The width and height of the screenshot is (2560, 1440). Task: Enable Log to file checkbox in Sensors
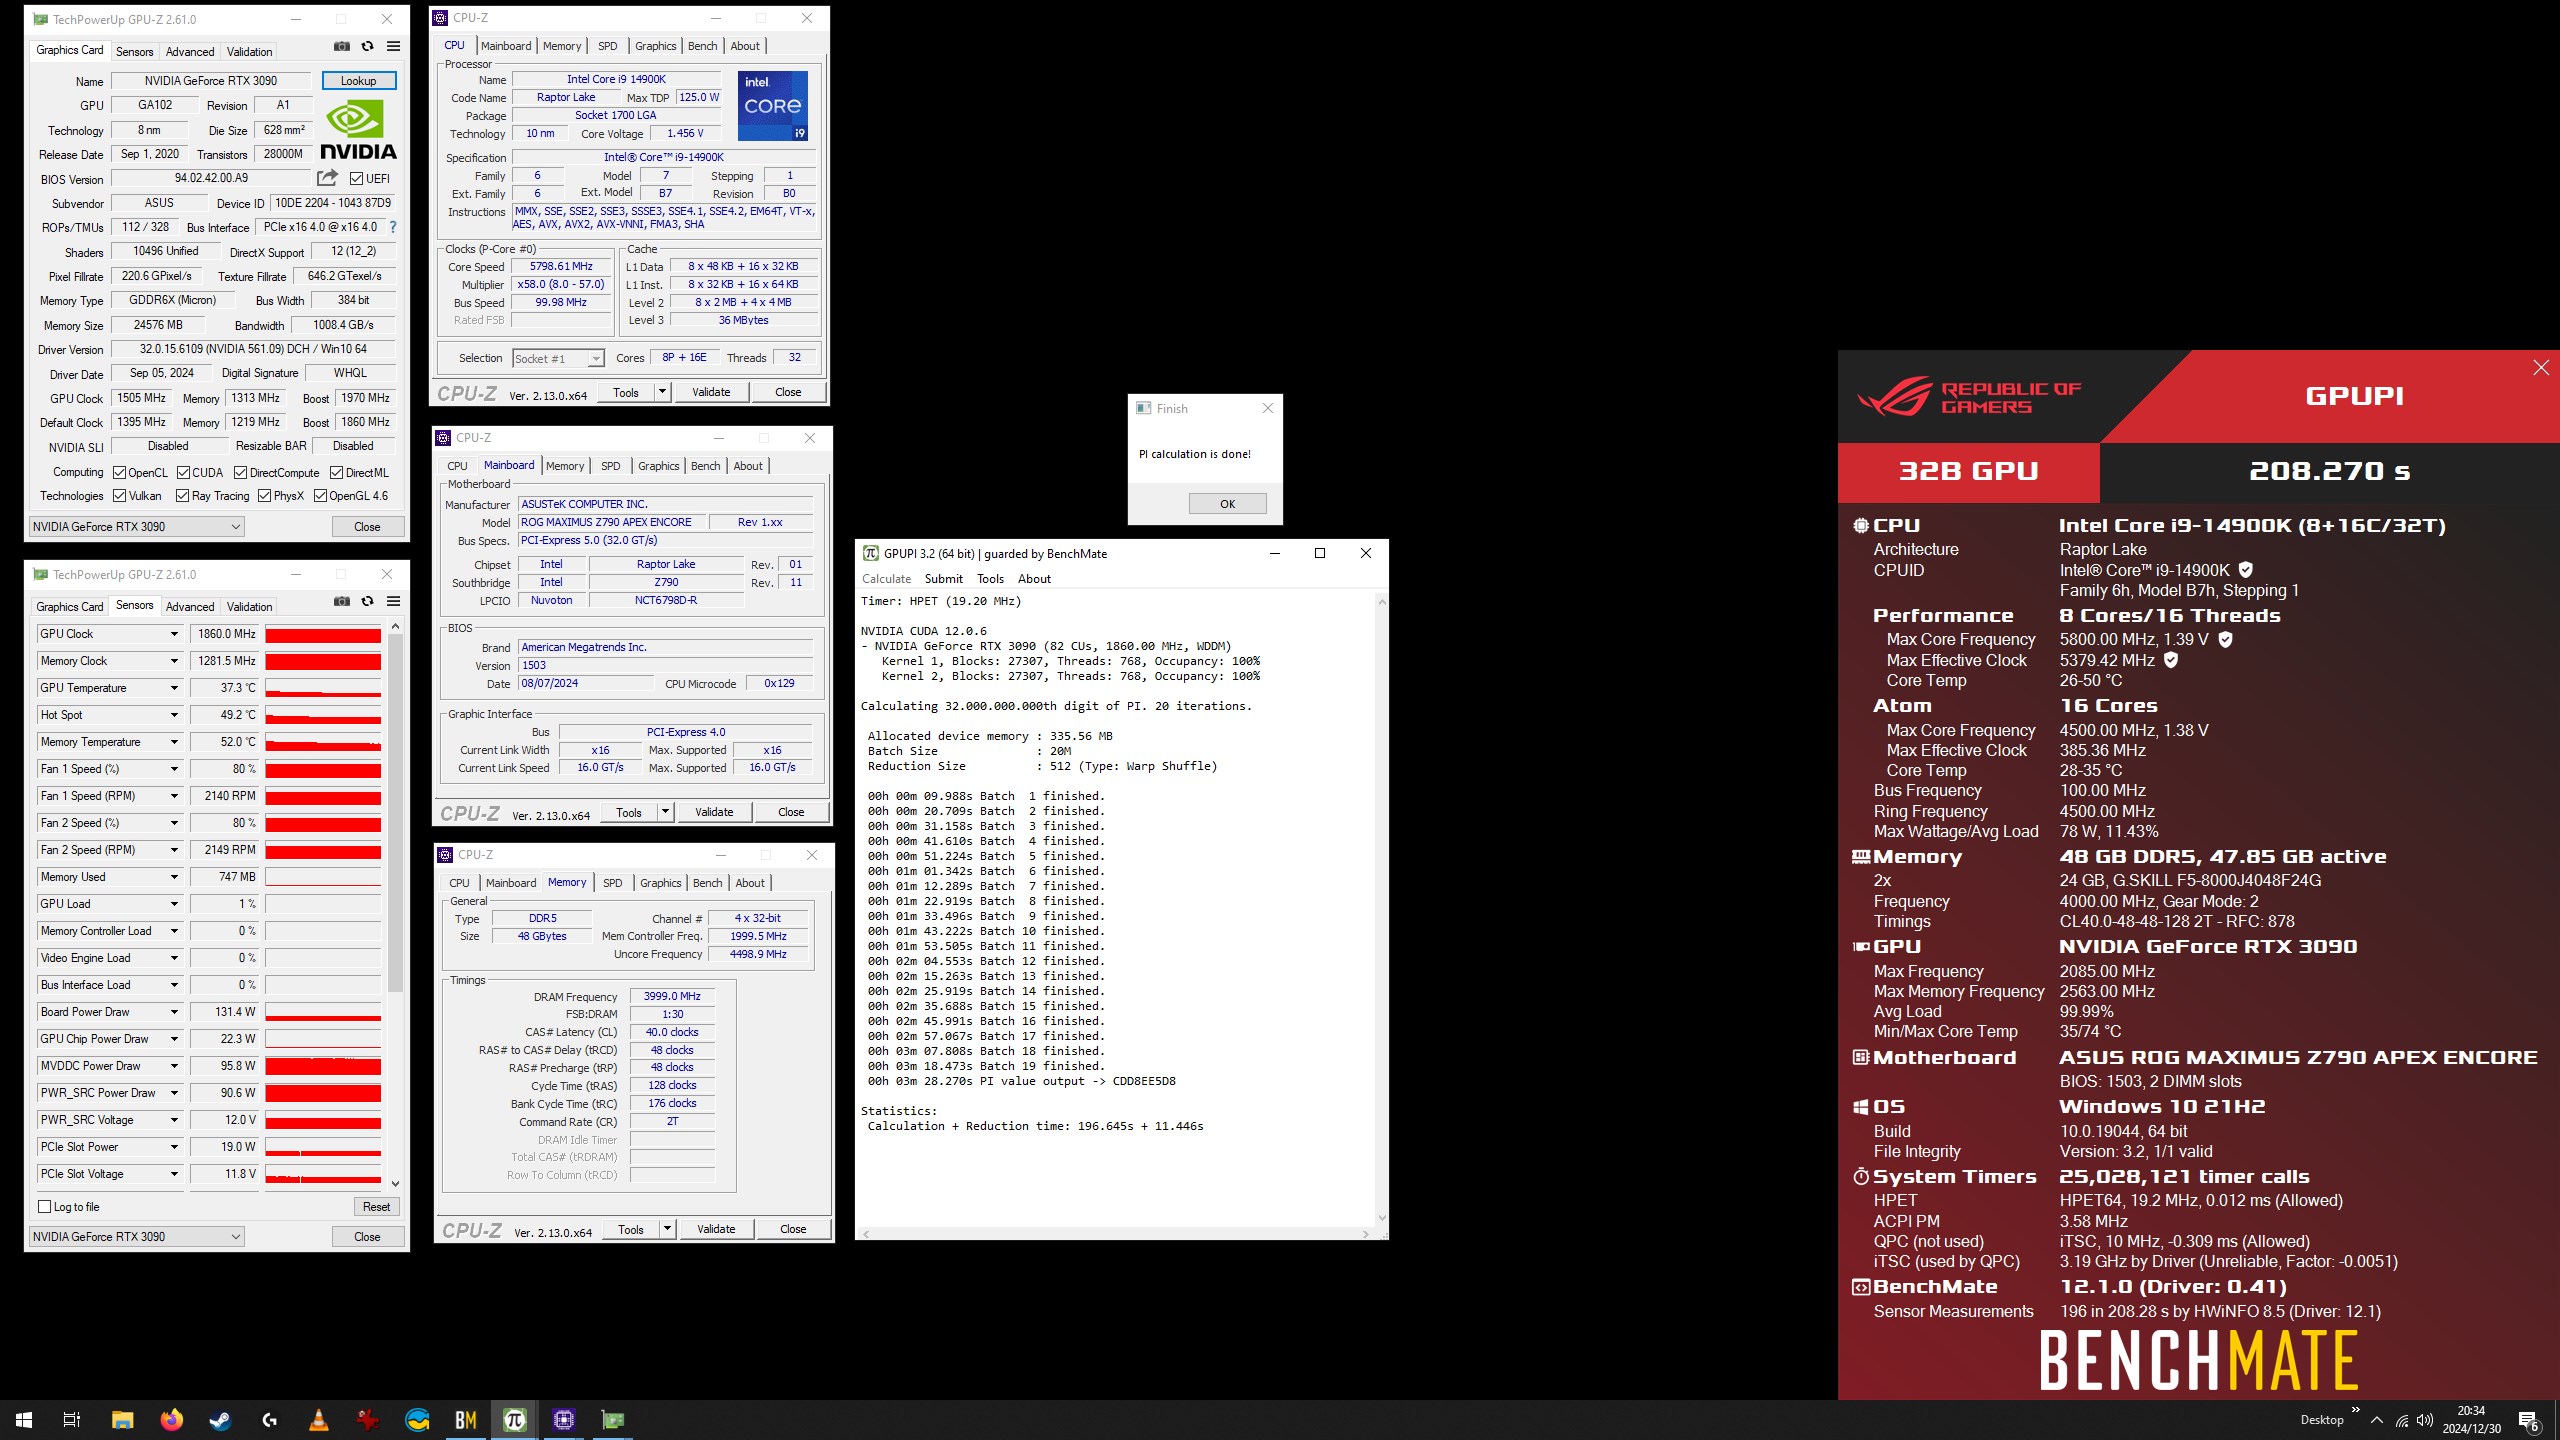44,1207
